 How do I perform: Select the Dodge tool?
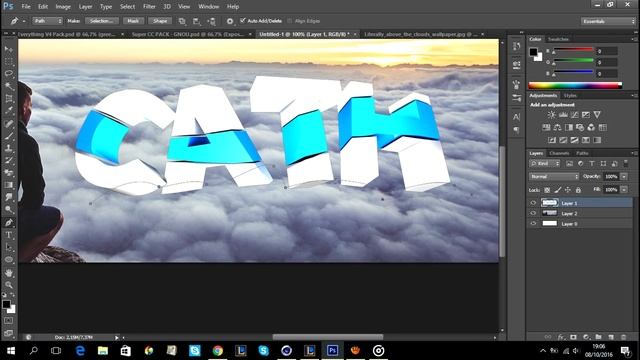9,209
